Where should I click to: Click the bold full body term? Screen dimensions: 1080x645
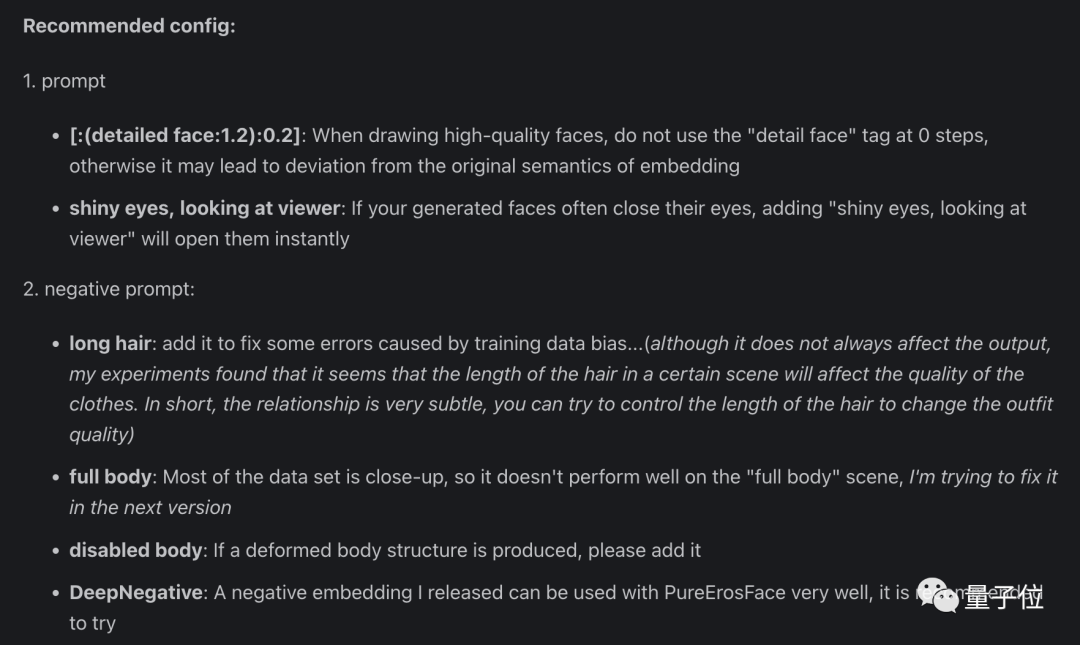coord(110,477)
